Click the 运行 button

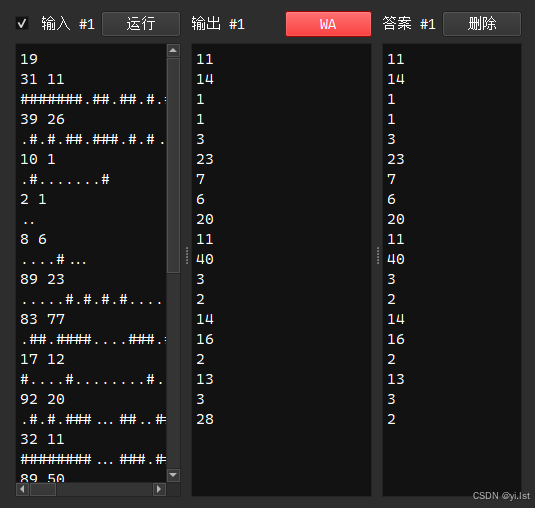click(141, 24)
